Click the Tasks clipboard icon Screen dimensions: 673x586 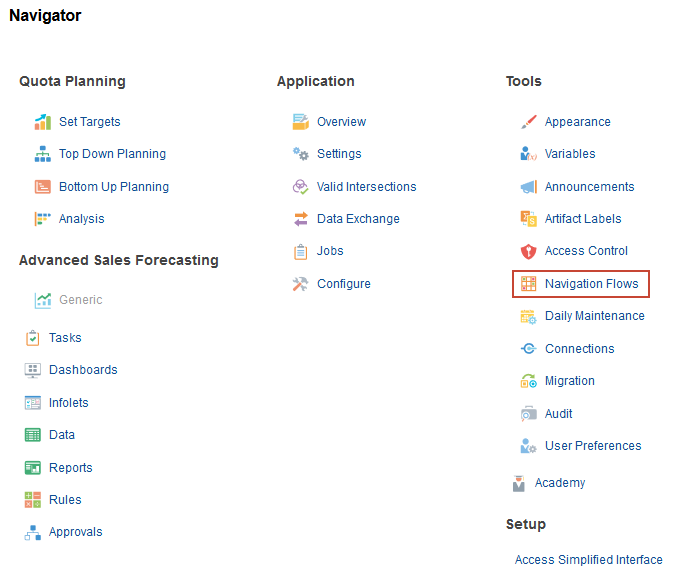[x=32, y=338]
